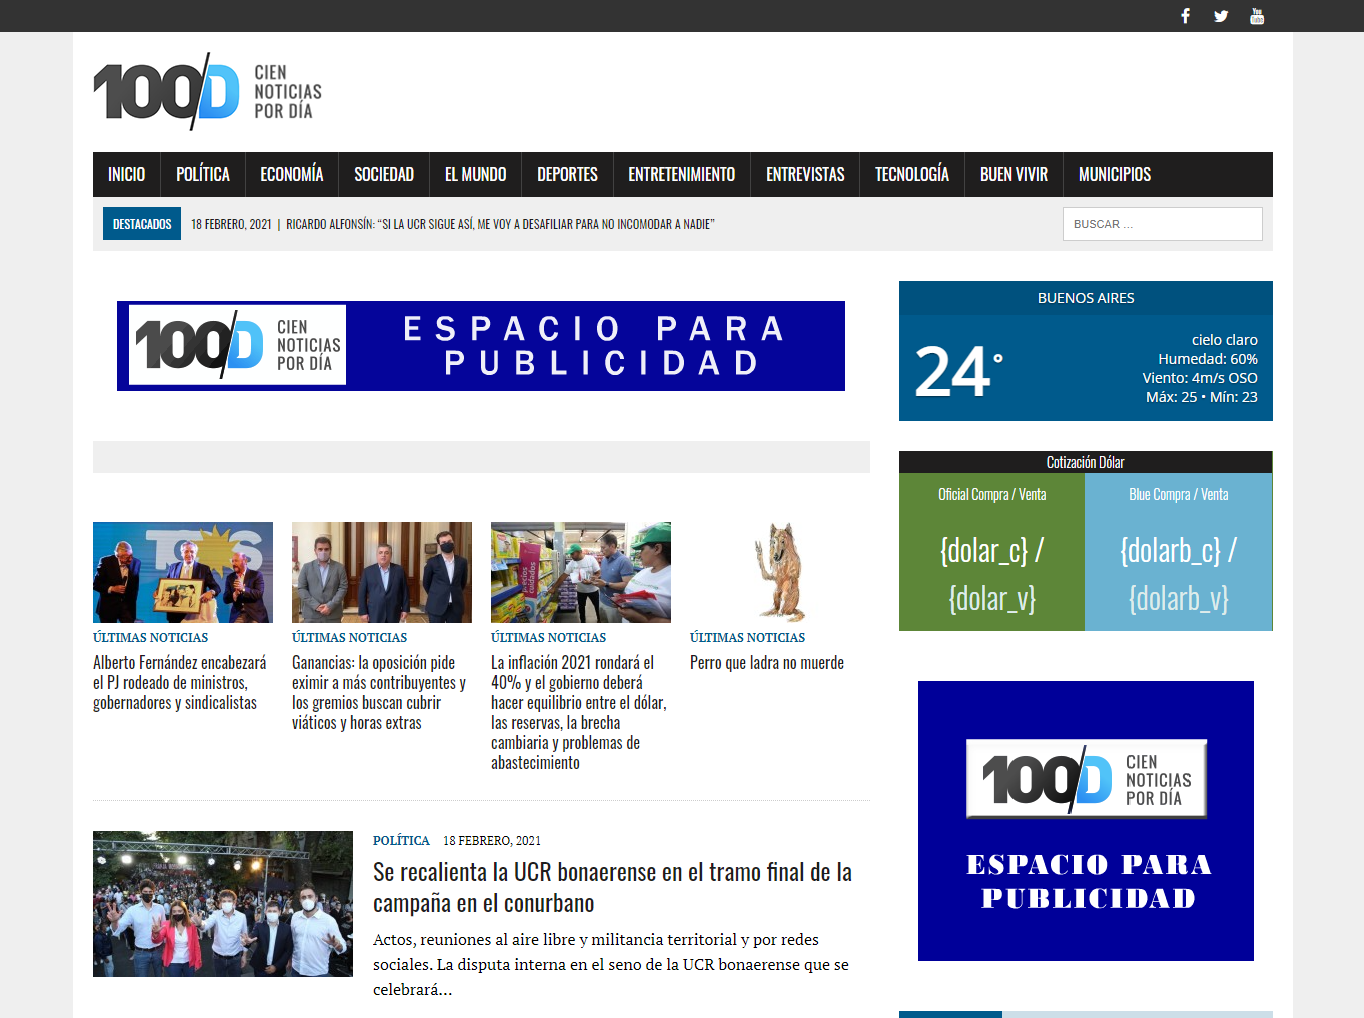Open the Municipios menu item

pos(1114,174)
